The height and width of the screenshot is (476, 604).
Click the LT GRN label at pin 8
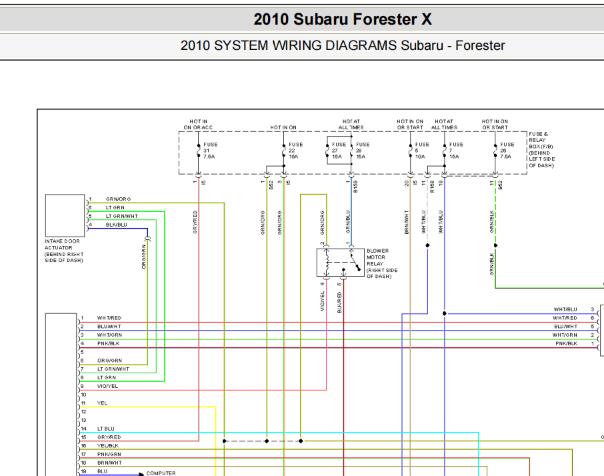106,378
